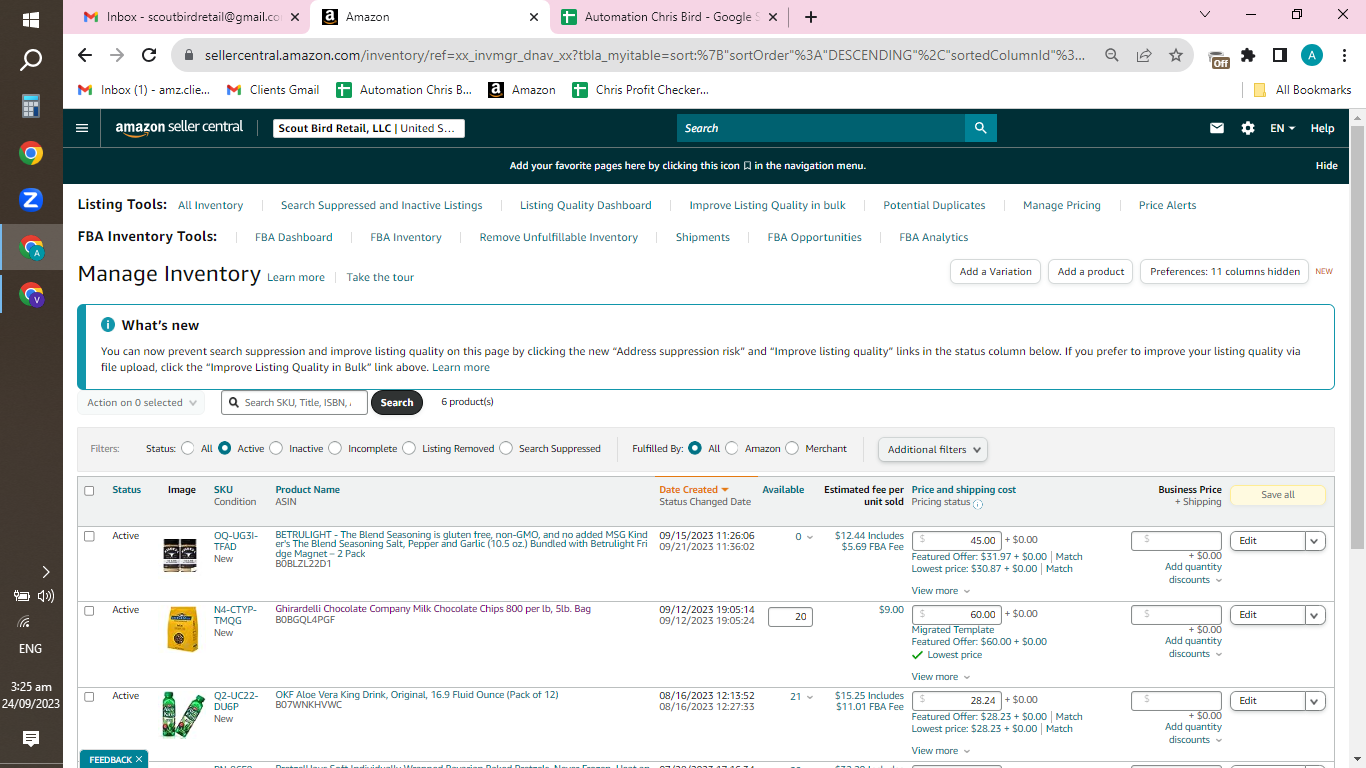Open the Action on 0 selected dropdown

coord(141,402)
